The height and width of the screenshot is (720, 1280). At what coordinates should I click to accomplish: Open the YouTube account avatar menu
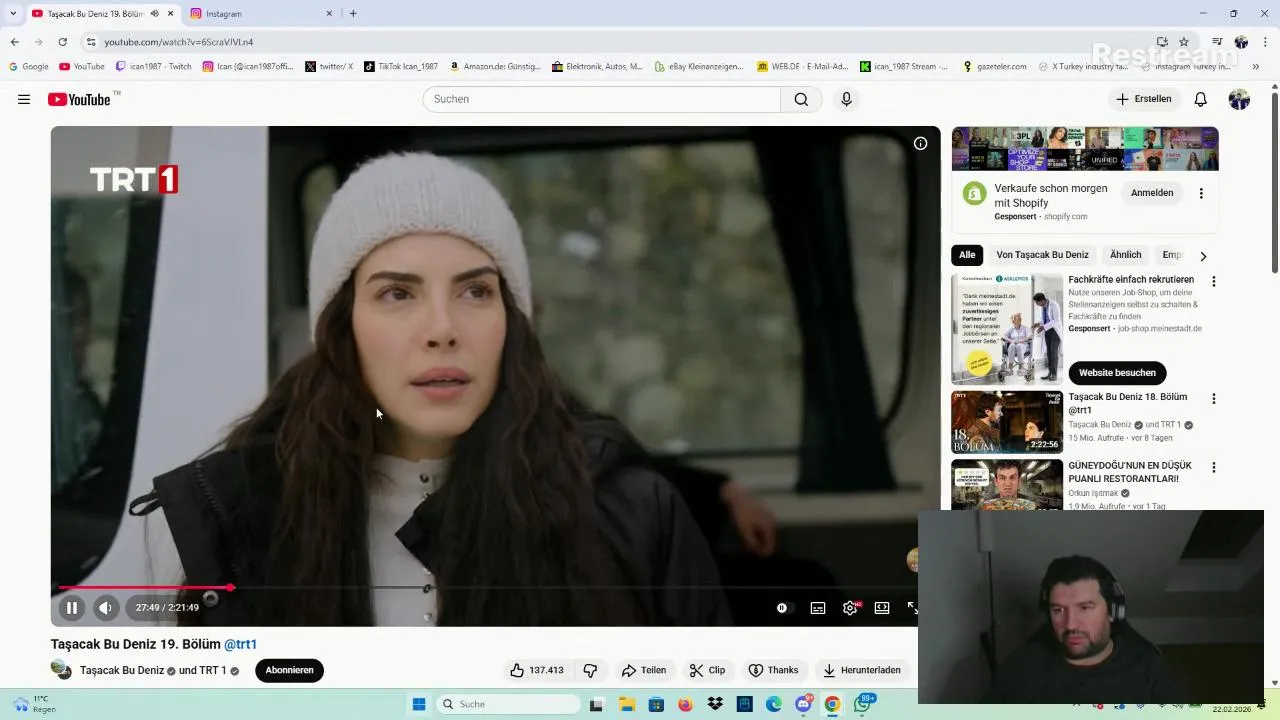[1239, 99]
